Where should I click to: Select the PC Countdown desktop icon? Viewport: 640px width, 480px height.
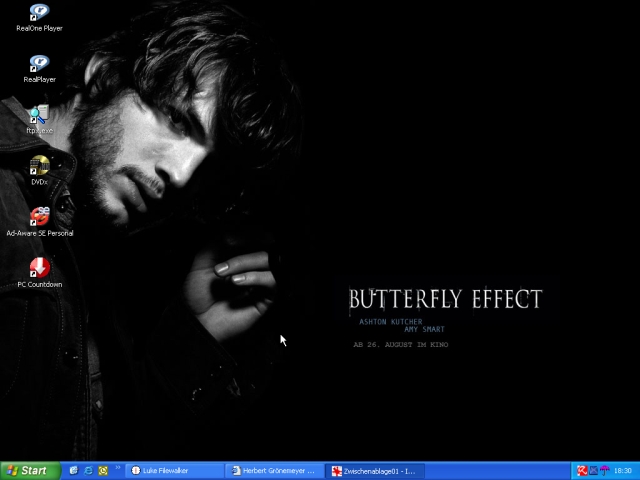pyautogui.click(x=39, y=269)
